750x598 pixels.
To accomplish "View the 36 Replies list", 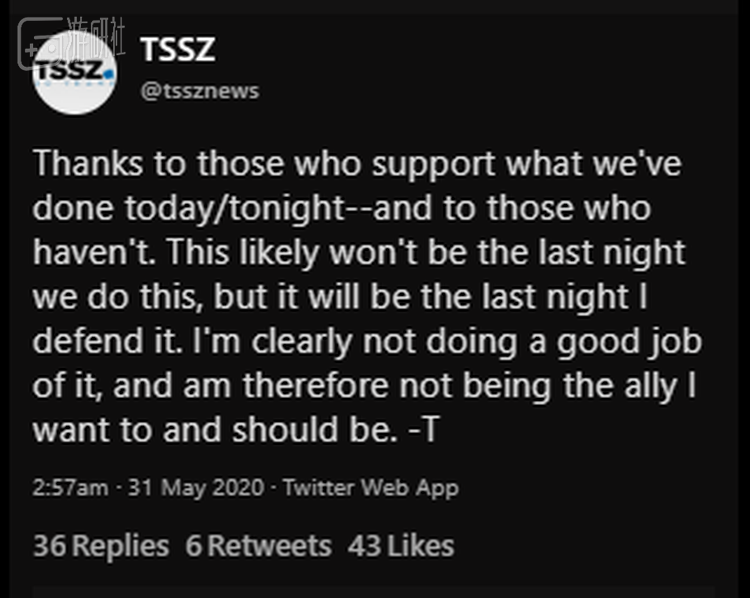I will [101, 546].
